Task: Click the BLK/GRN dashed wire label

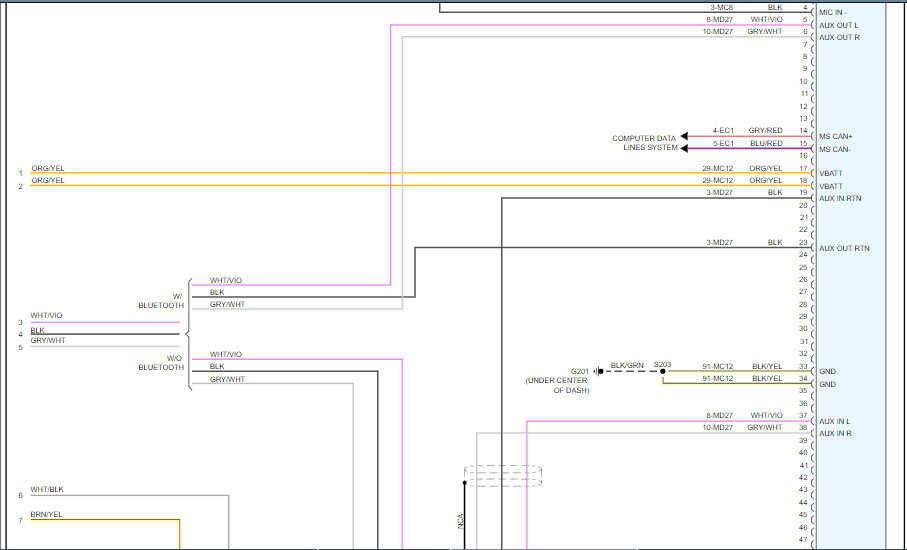Action: pyautogui.click(x=627, y=365)
